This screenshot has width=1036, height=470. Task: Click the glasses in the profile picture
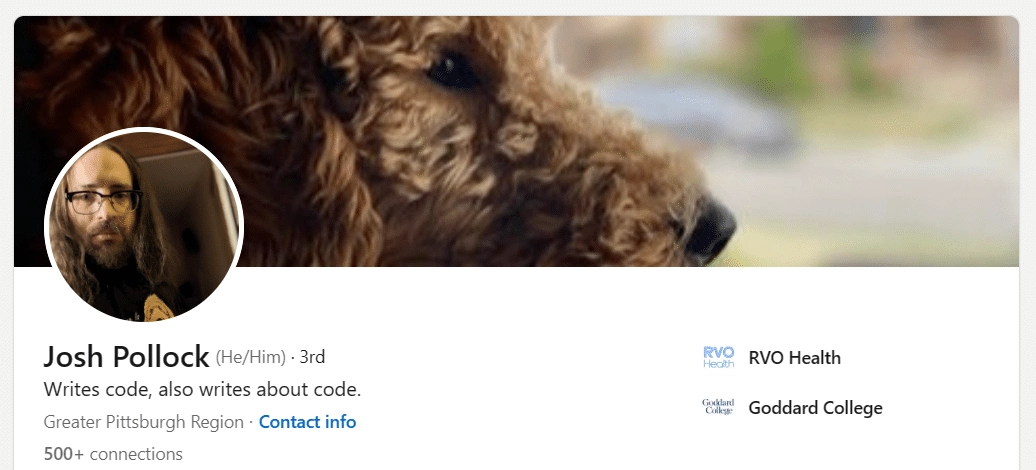pyautogui.click(x=104, y=202)
